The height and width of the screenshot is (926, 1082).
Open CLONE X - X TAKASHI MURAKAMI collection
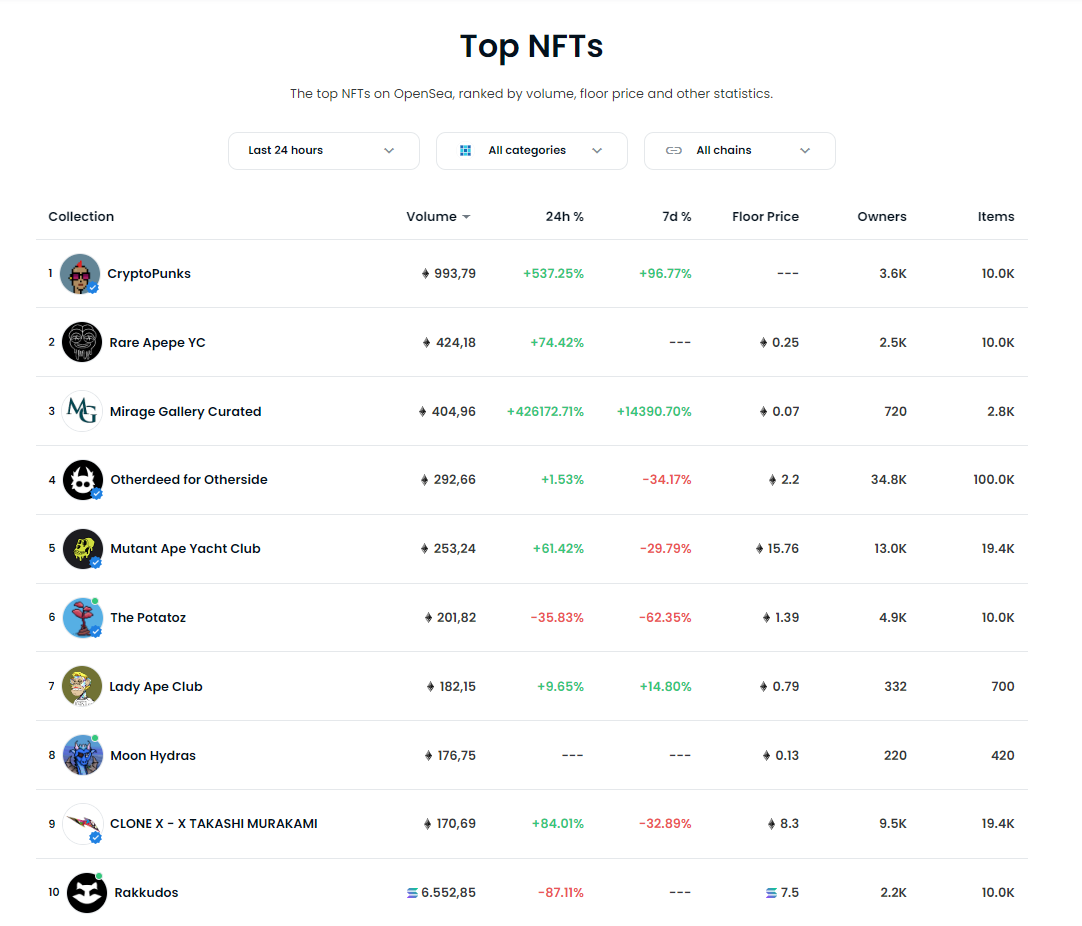(x=214, y=824)
